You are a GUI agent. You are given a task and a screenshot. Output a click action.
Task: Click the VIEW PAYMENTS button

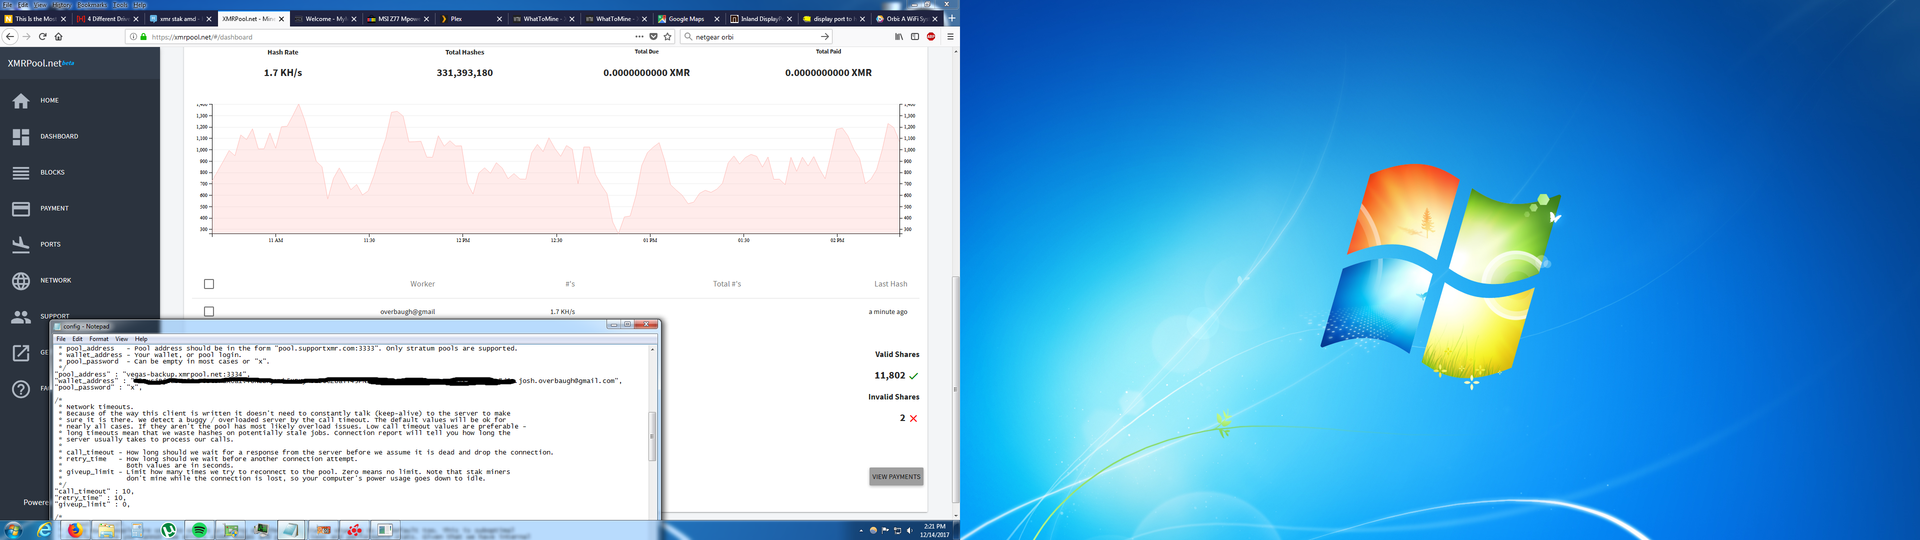(896, 477)
